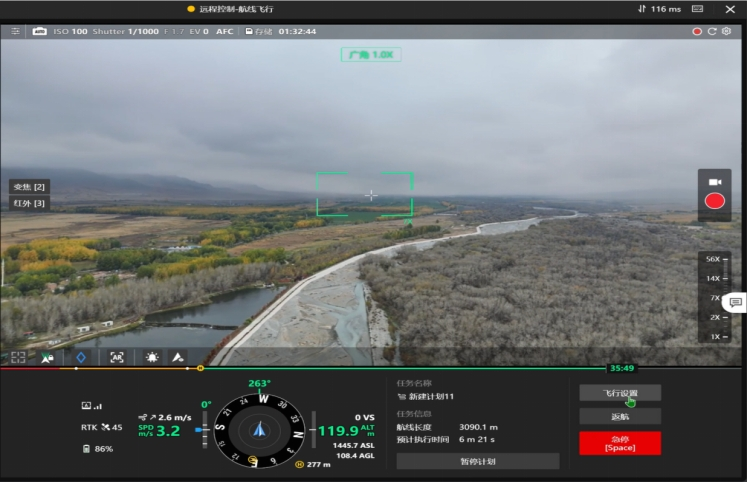The height and width of the screenshot is (483, 747).
Task: Click the camera settings gear icon
Action: [726, 31]
